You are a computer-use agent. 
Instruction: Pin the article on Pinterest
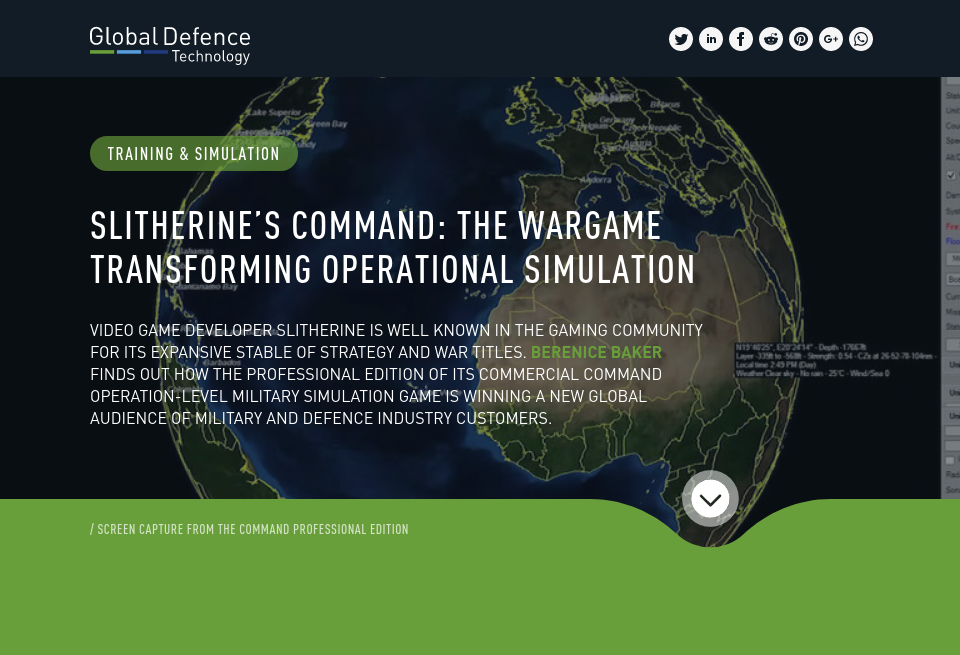[x=801, y=39]
